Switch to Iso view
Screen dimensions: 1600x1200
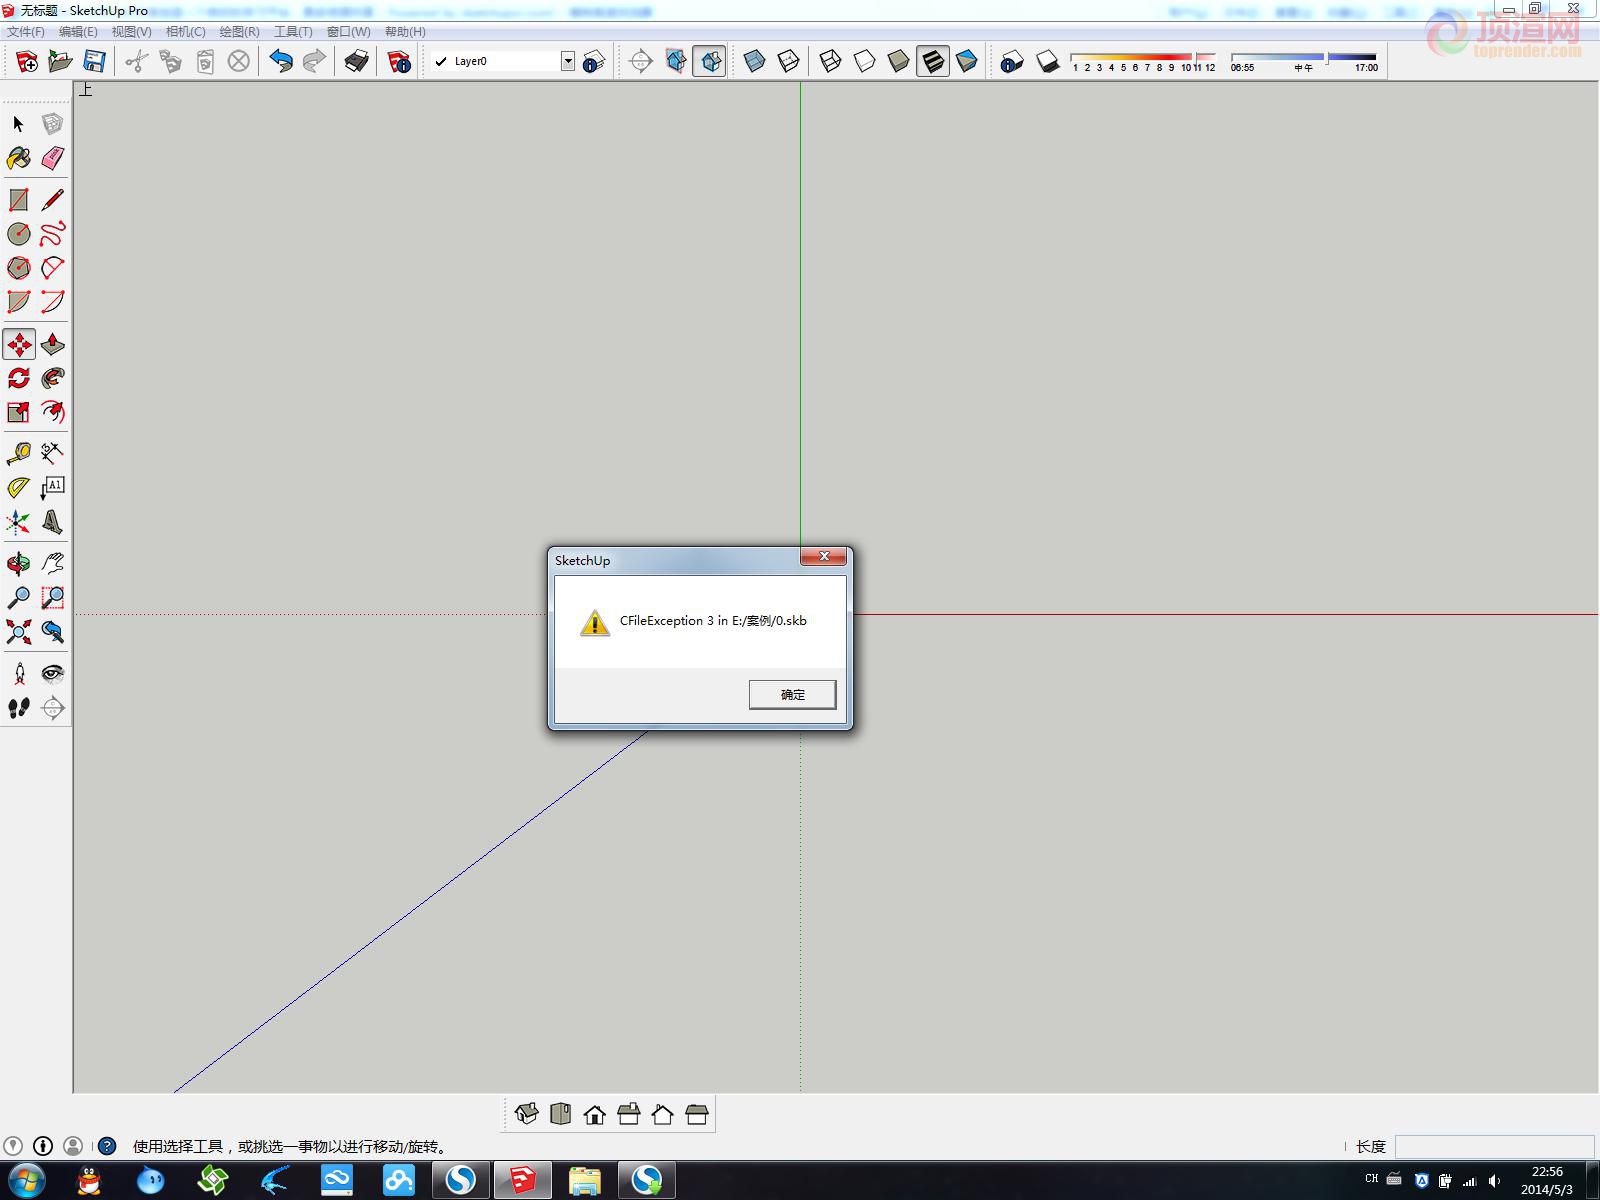coord(526,1114)
